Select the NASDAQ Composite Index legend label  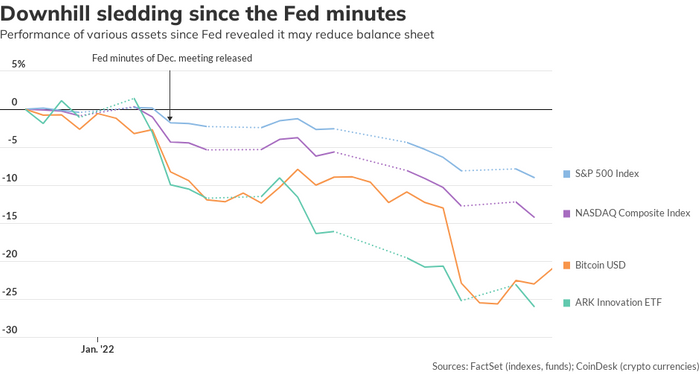pyautogui.click(x=633, y=213)
